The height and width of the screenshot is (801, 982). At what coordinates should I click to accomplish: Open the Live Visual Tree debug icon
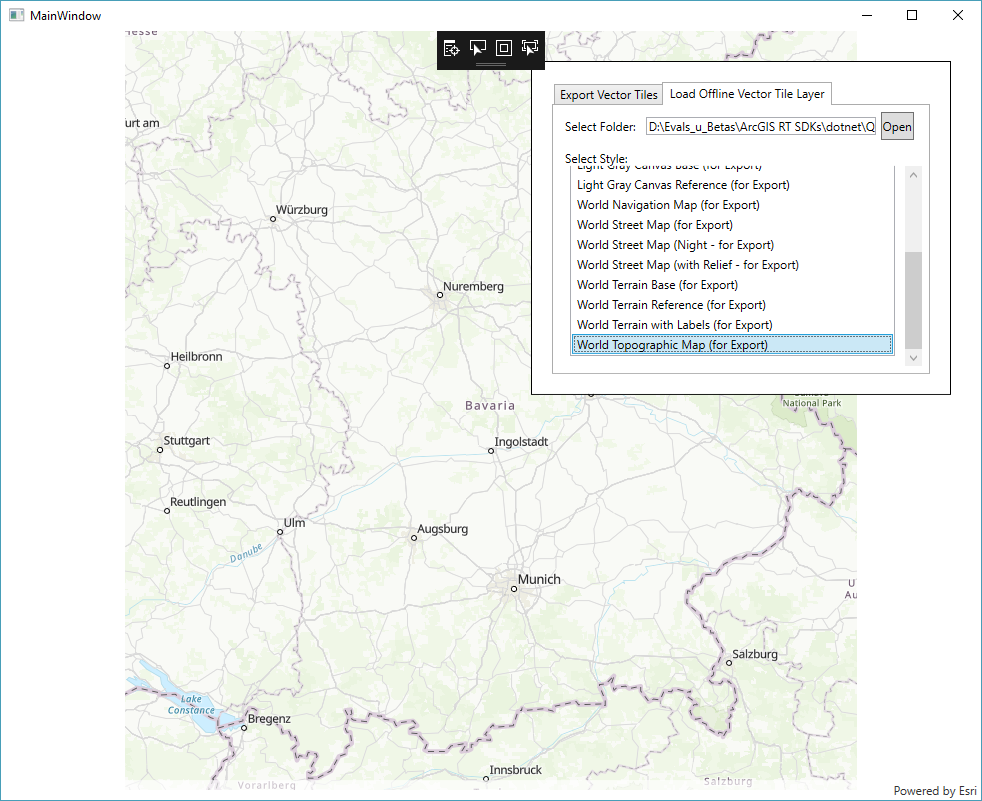coord(452,48)
